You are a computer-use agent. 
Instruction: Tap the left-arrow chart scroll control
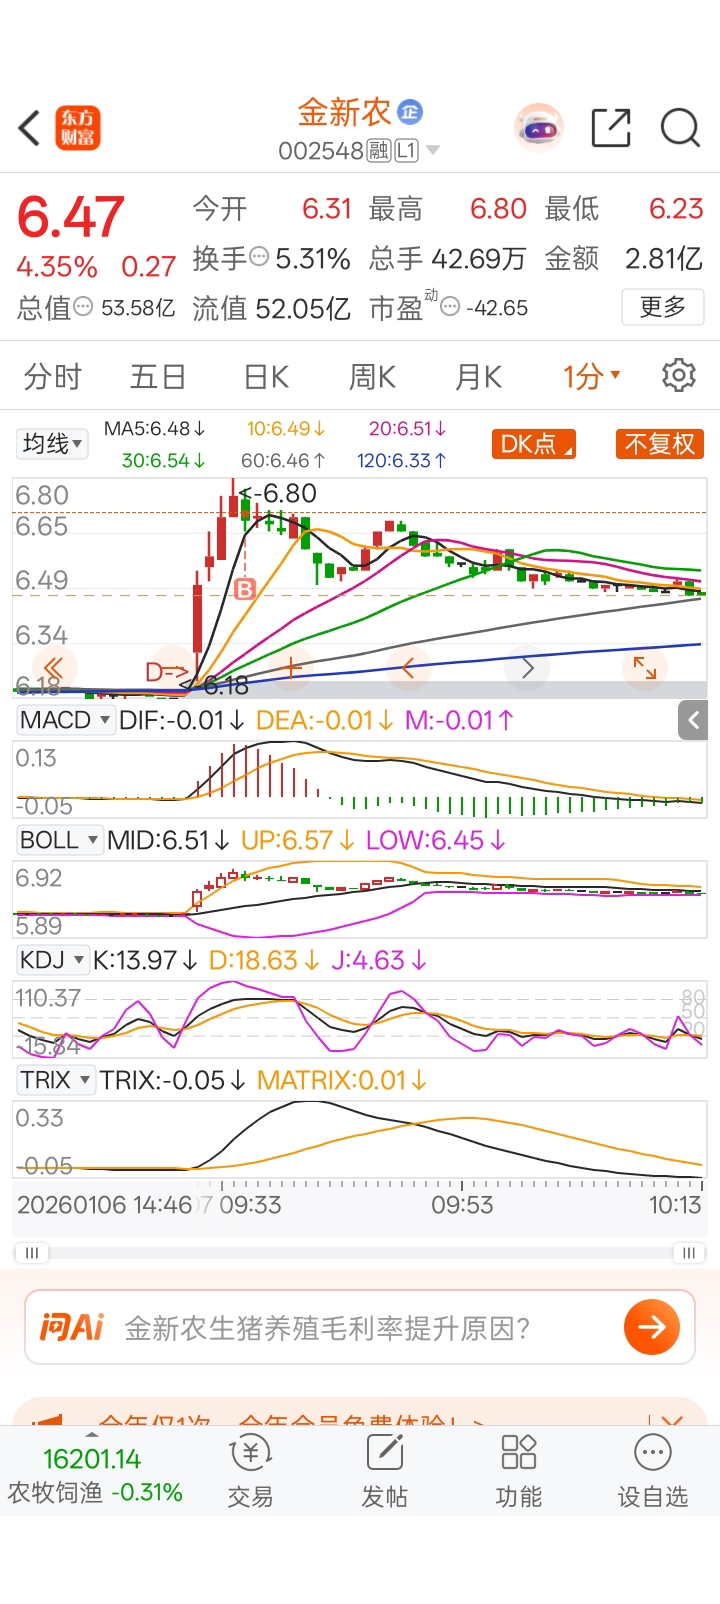coord(408,668)
